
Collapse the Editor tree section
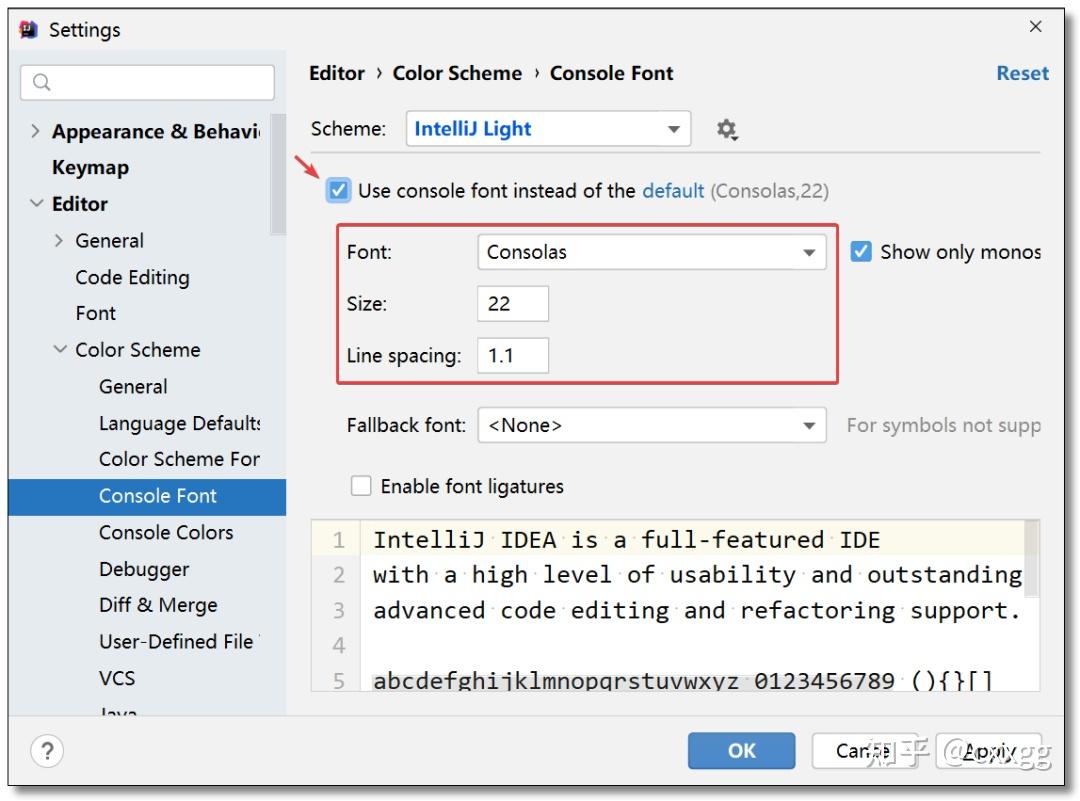click(x=36, y=203)
